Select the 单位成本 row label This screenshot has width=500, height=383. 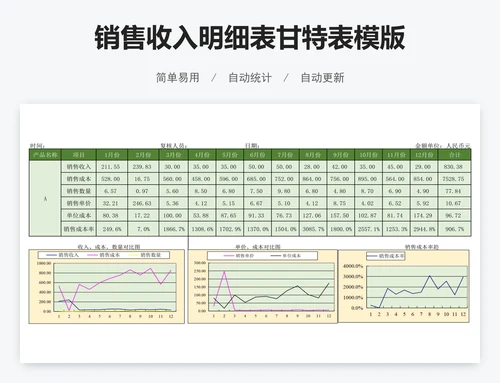79,216
